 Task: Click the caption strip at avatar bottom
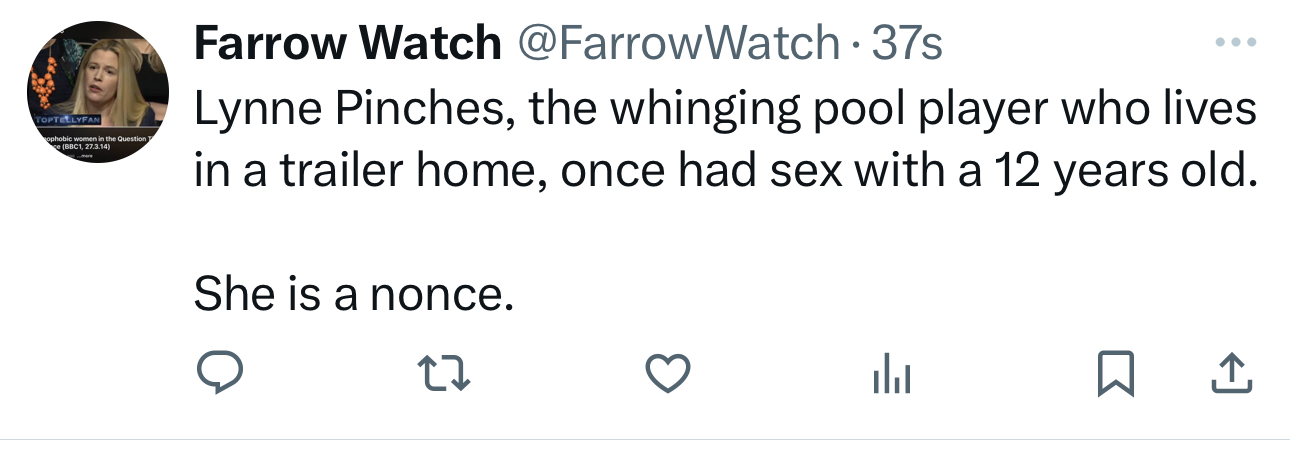coord(92,144)
